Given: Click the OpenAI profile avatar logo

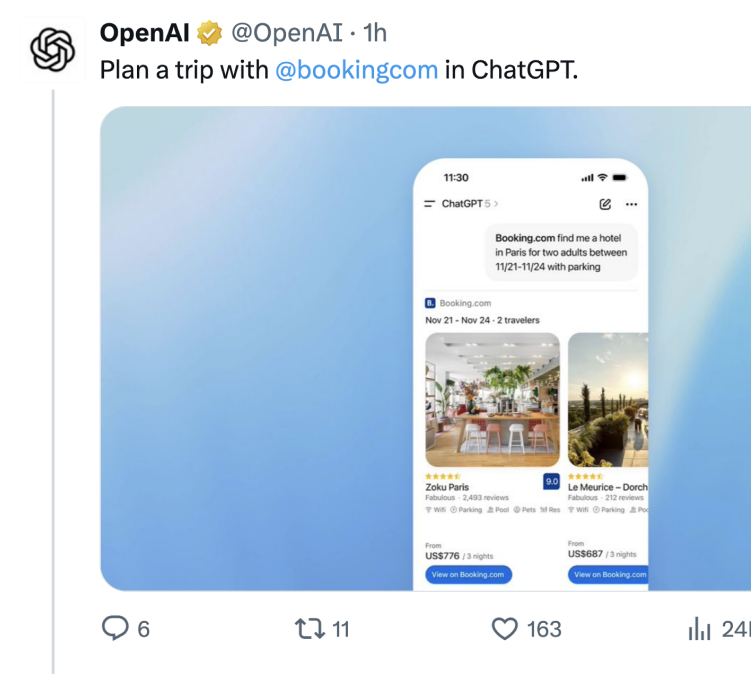Looking at the screenshot, I should tap(49, 50).
